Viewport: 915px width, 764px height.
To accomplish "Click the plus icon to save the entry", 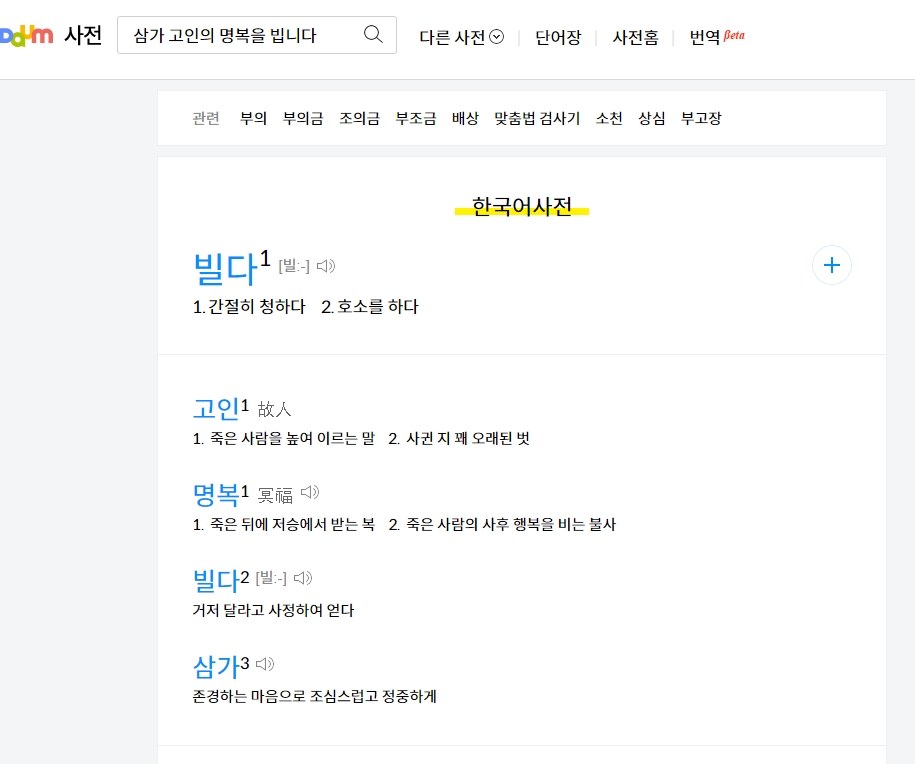I will coord(831,265).
